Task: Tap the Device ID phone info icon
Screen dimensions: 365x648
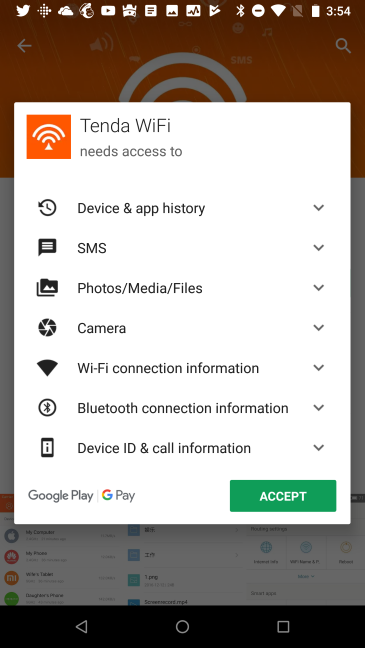Action: click(x=47, y=448)
